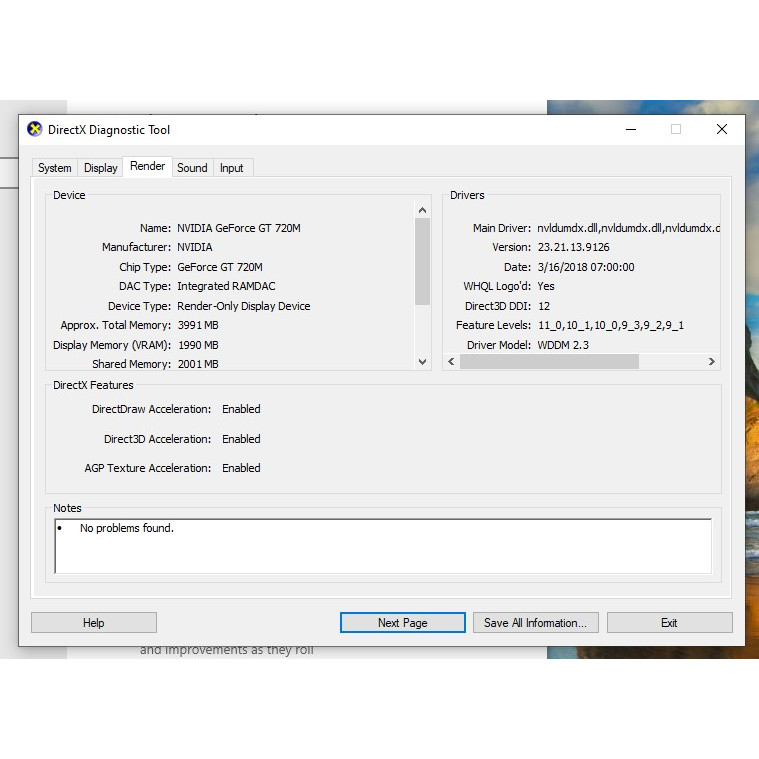759x759 pixels.
Task: Switch to the System tab
Action: pos(55,168)
